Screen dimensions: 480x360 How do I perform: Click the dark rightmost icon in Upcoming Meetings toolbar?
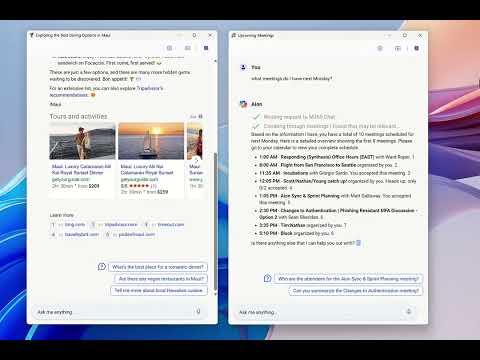point(417,48)
